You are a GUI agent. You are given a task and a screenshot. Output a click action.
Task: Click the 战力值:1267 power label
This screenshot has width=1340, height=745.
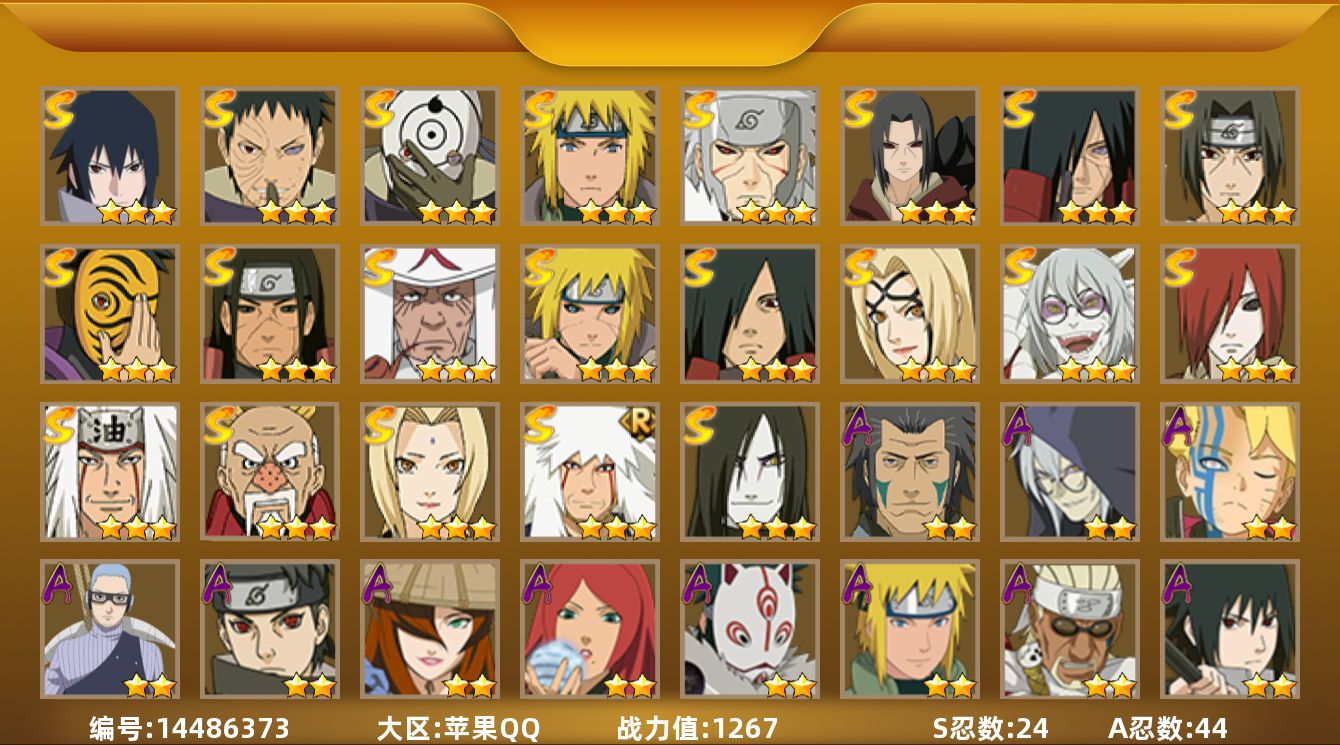click(x=697, y=728)
